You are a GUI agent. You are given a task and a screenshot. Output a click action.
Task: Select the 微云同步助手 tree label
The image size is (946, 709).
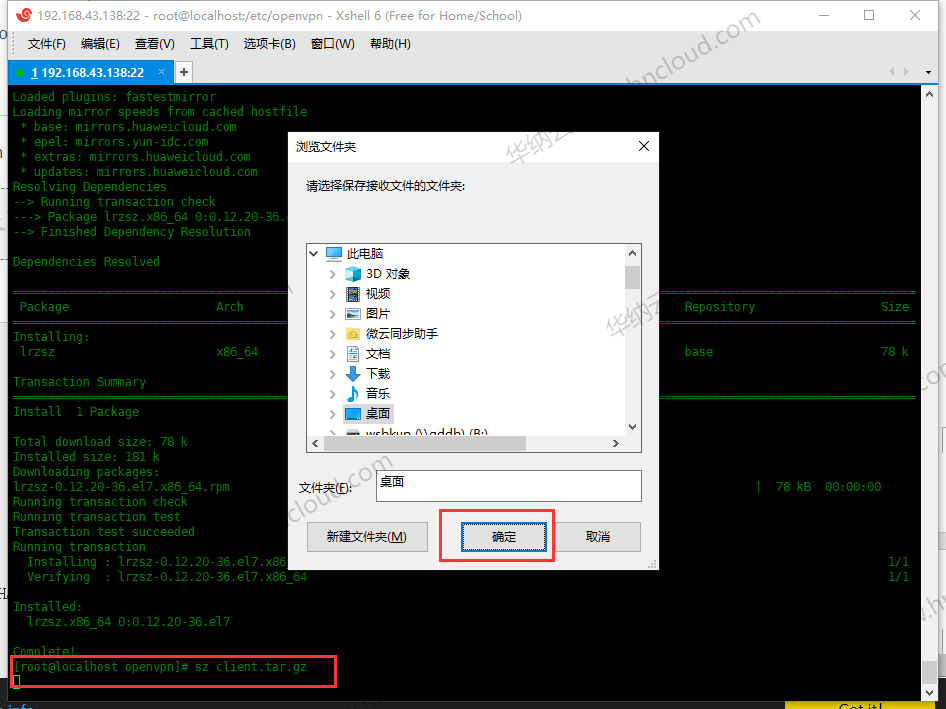pos(402,334)
